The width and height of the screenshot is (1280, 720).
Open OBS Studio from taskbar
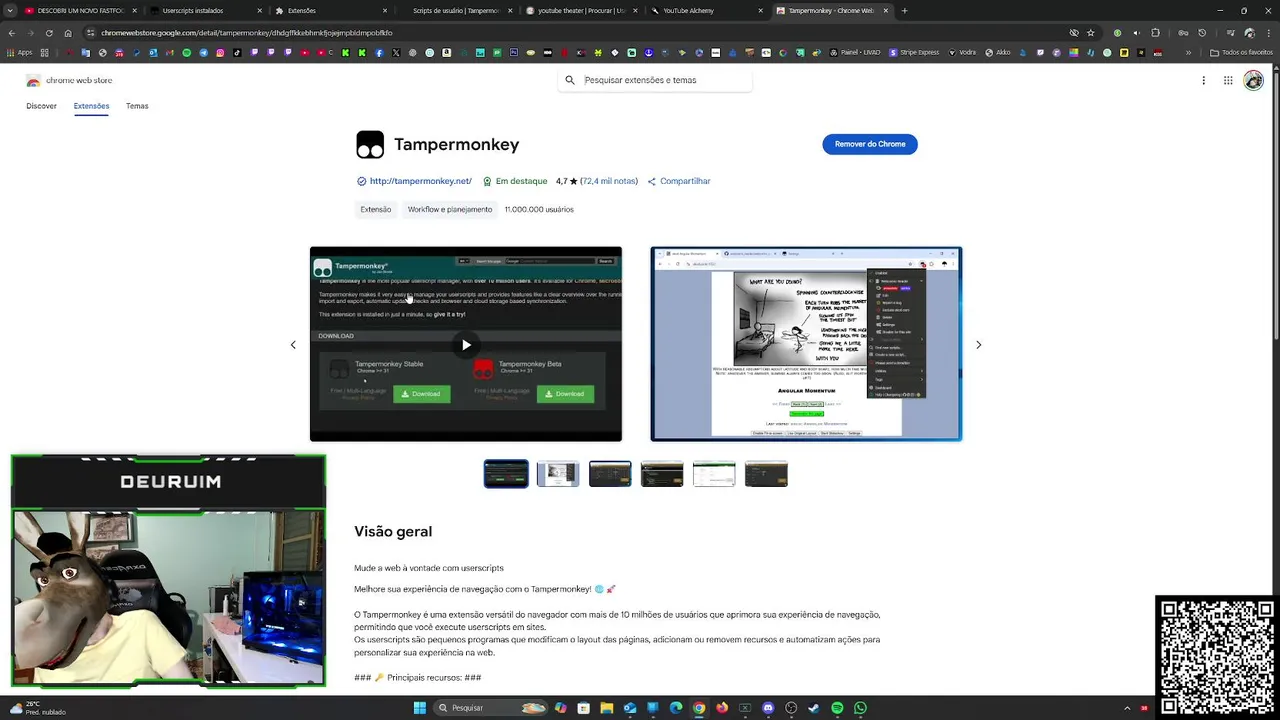point(791,708)
